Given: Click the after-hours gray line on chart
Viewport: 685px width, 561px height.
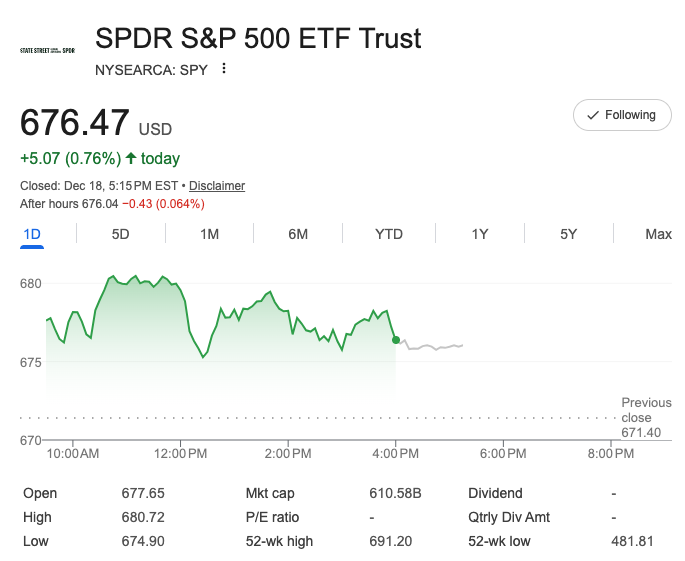Looking at the screenshot, I should 430,347.
